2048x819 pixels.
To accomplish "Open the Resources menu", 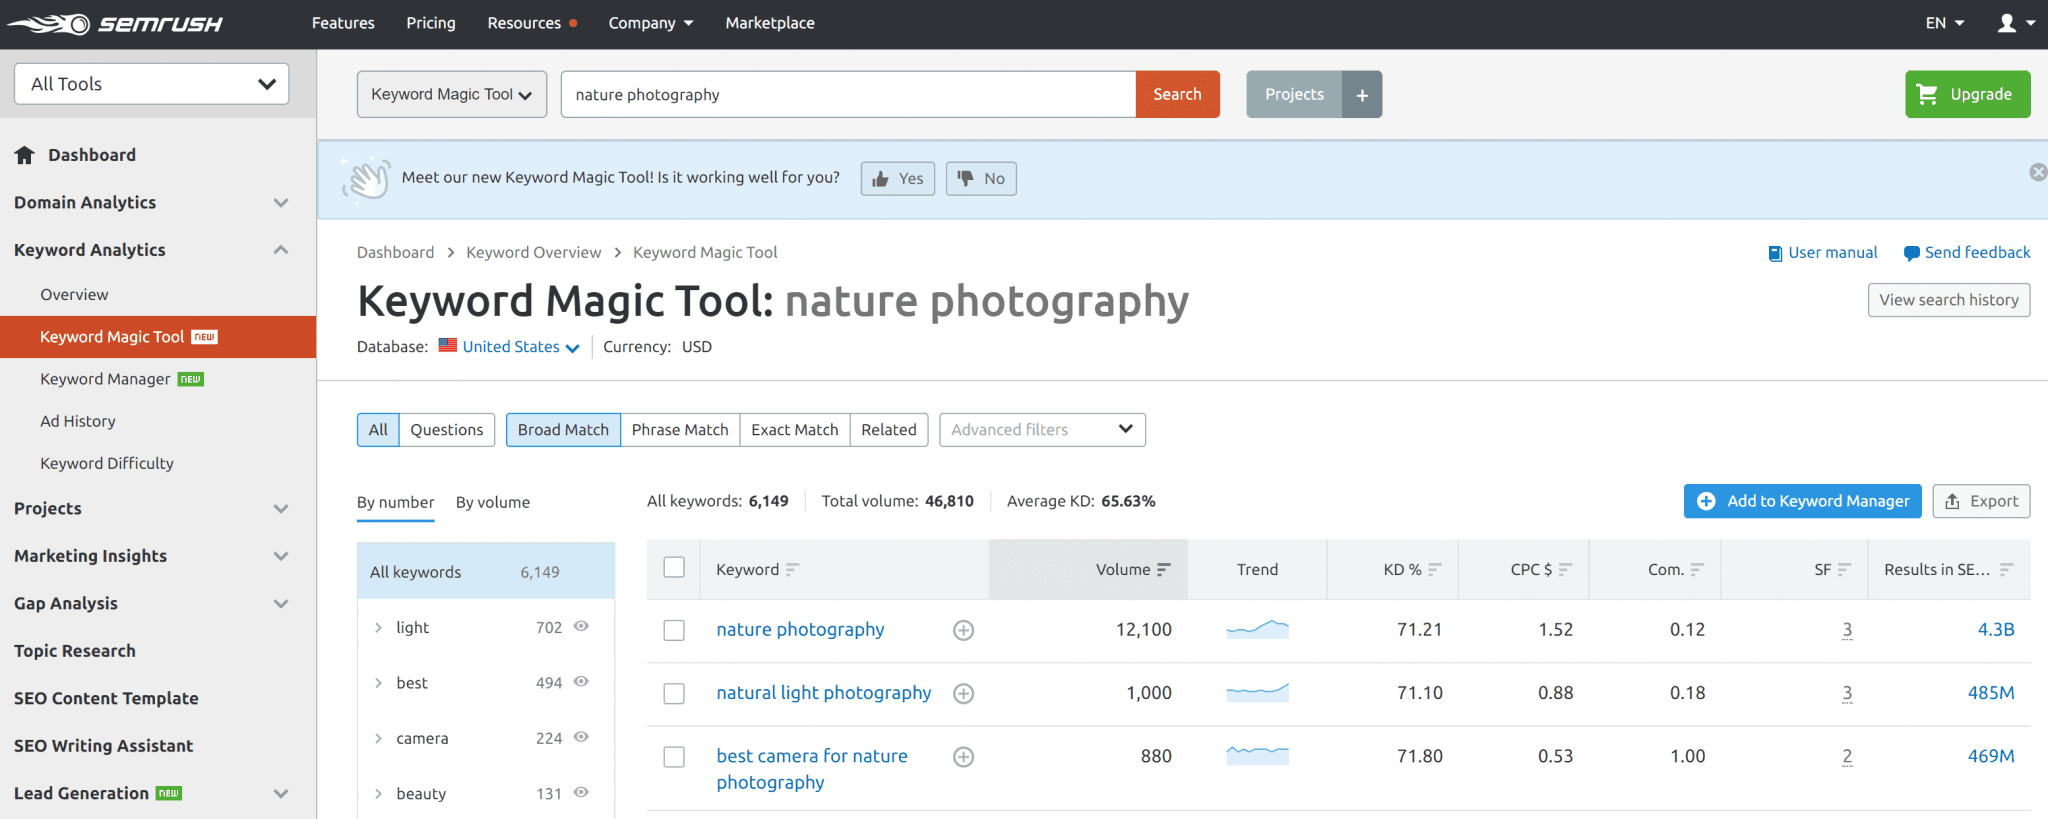I will point(531,23).
